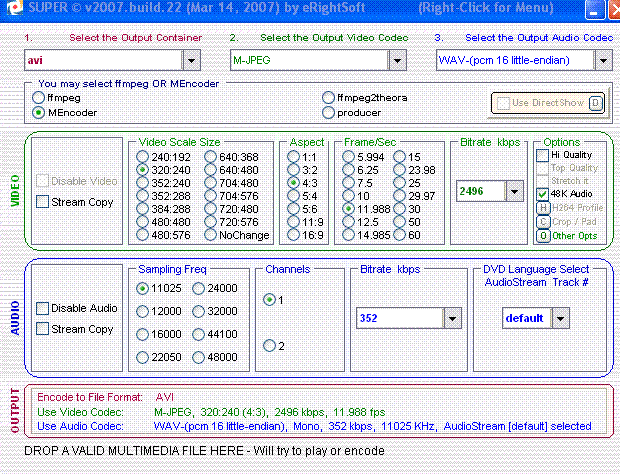Pick 60 frames per second
620x474 pixels.
pyautogui.click(x=400, y=235)
